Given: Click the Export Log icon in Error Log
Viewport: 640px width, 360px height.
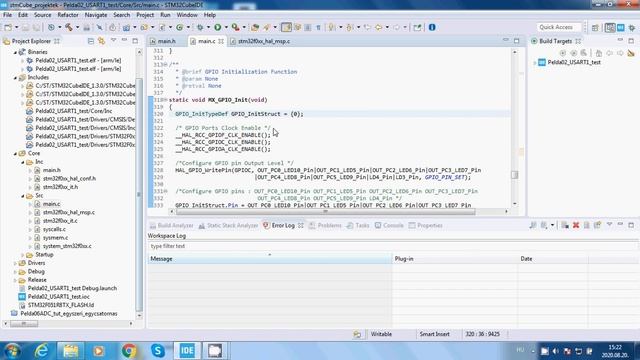Looking at the screenshot, I should tap(533, 225).
